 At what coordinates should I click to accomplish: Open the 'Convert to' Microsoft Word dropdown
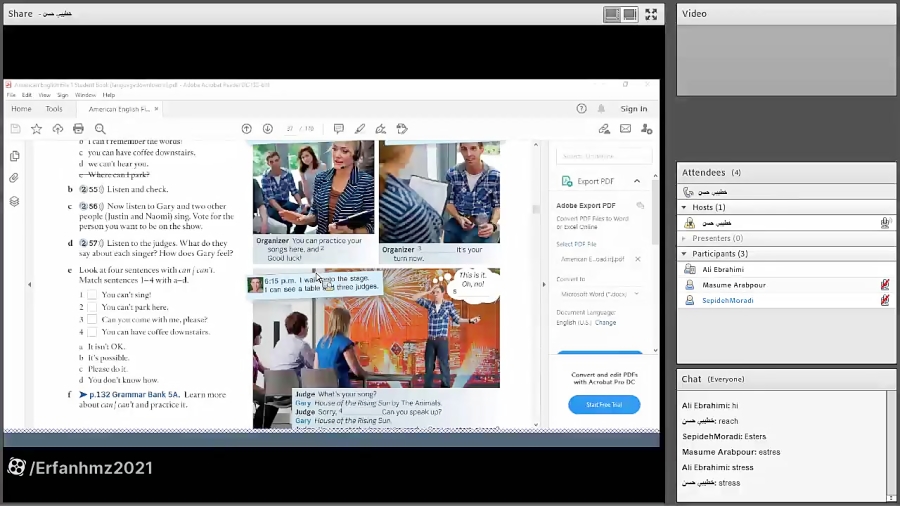pos(599,293)
